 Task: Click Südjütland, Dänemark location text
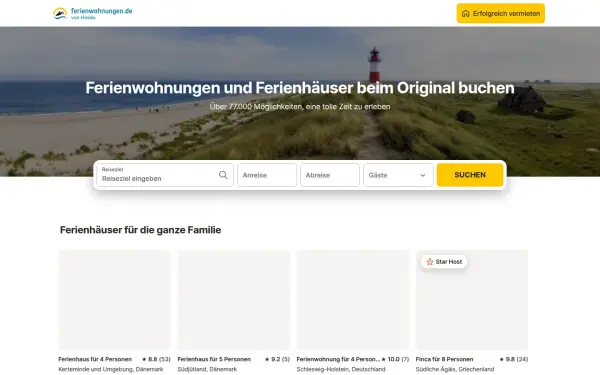coord(207,369)
